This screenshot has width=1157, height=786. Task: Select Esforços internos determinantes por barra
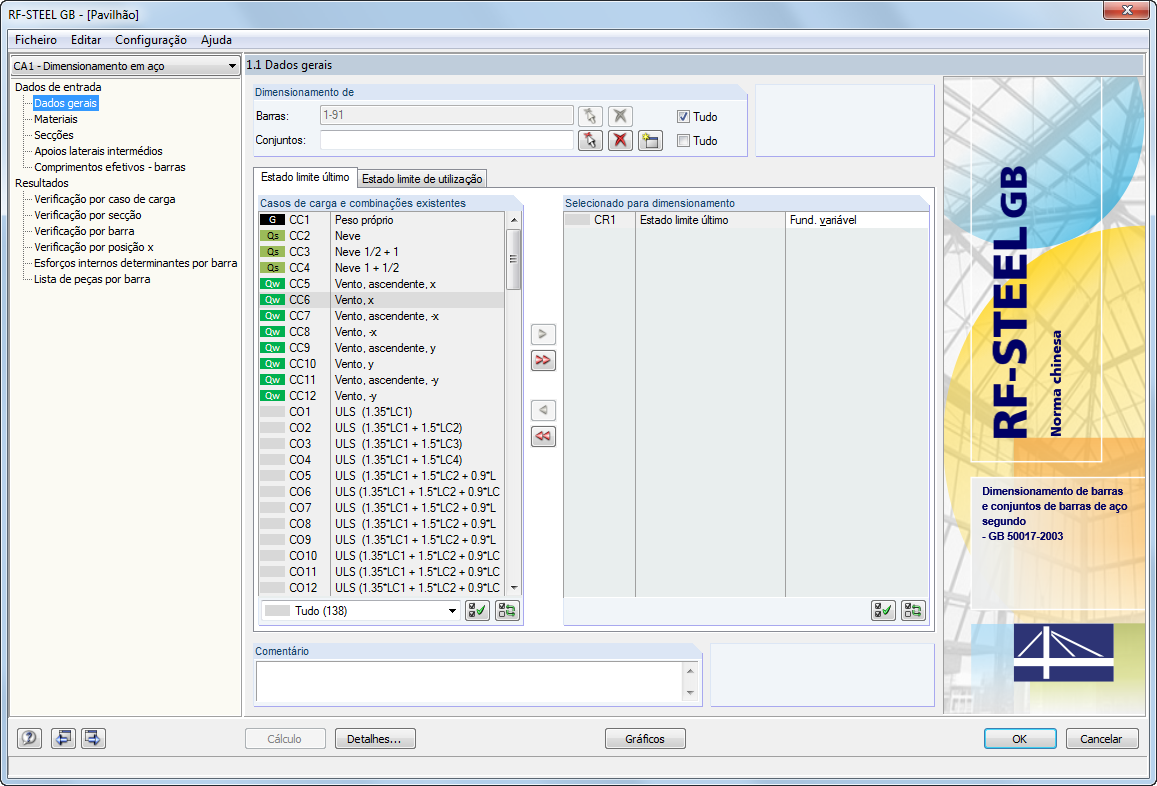[136, 263]
